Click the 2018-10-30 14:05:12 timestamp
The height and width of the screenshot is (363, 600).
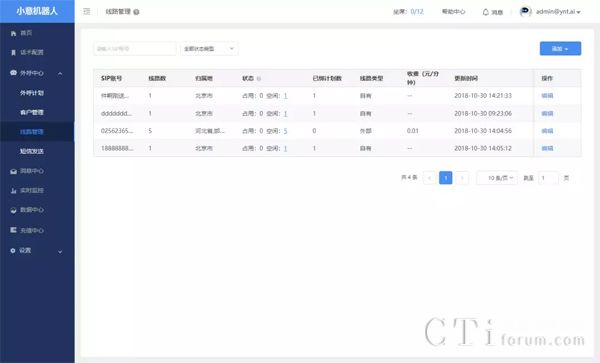[x=483, y=148]
